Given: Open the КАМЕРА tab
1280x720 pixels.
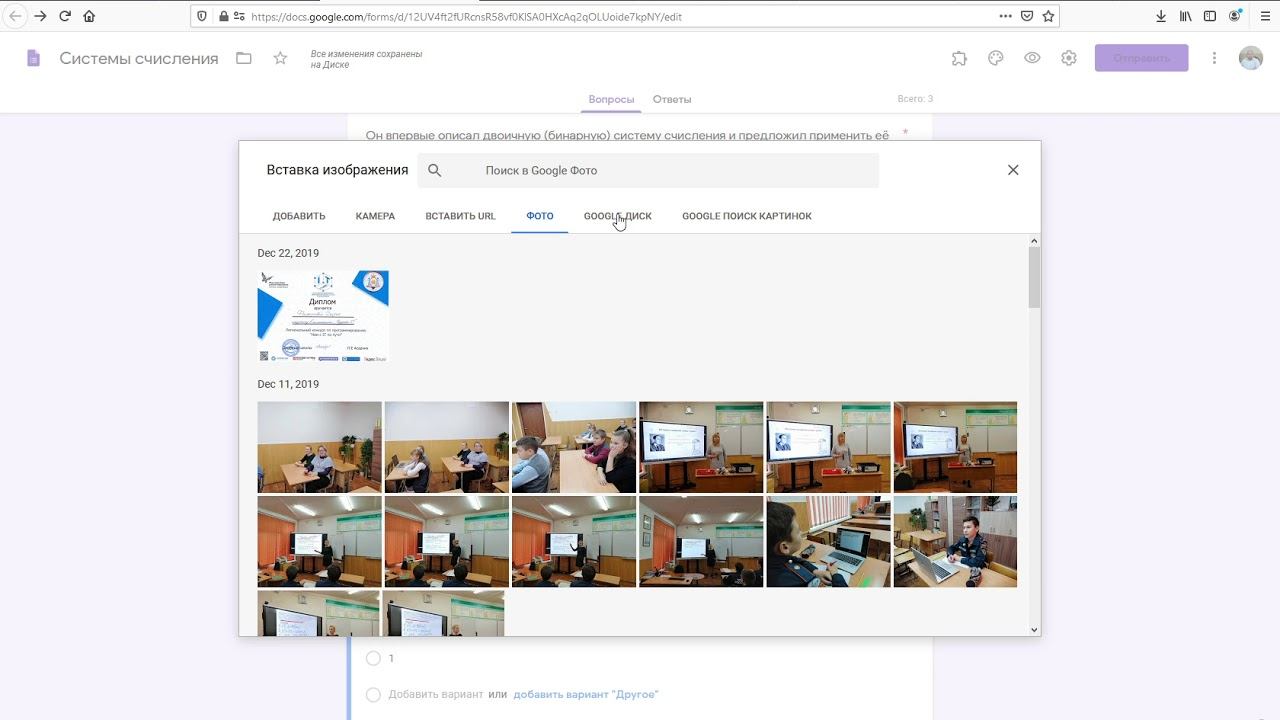Looking at the screenshot, I should coord(375,216).
